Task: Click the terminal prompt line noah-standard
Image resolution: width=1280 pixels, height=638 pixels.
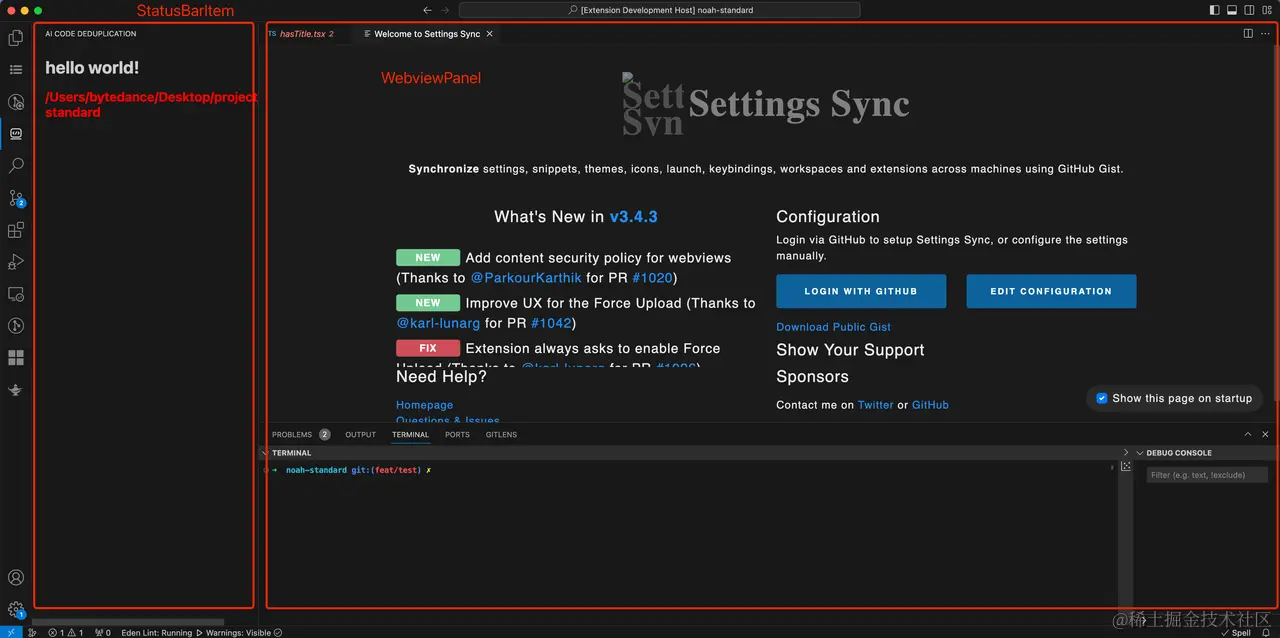Action: tap(351, 470)
